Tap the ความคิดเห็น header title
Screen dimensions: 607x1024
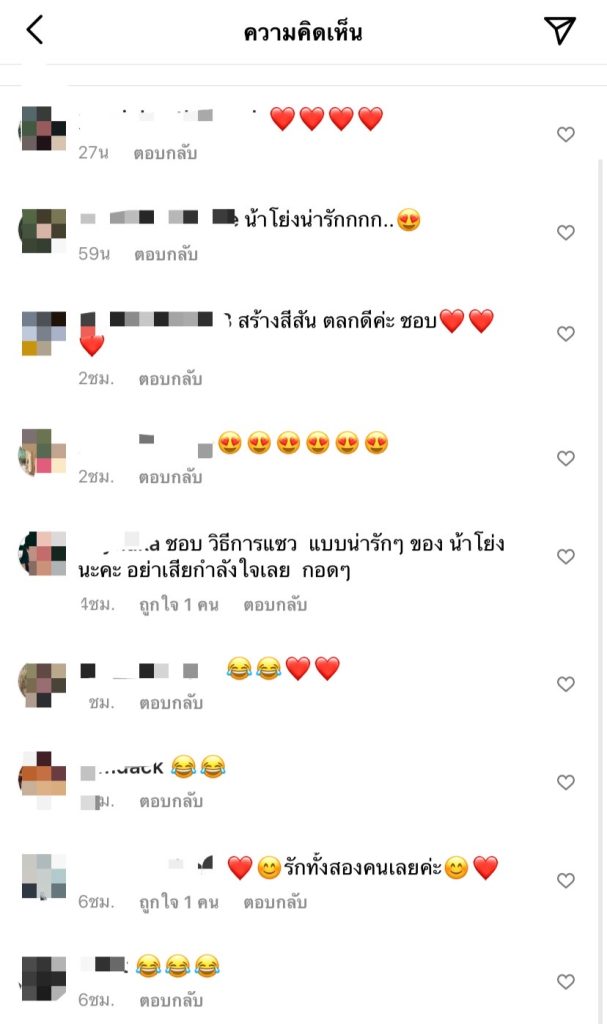point(303,32)
